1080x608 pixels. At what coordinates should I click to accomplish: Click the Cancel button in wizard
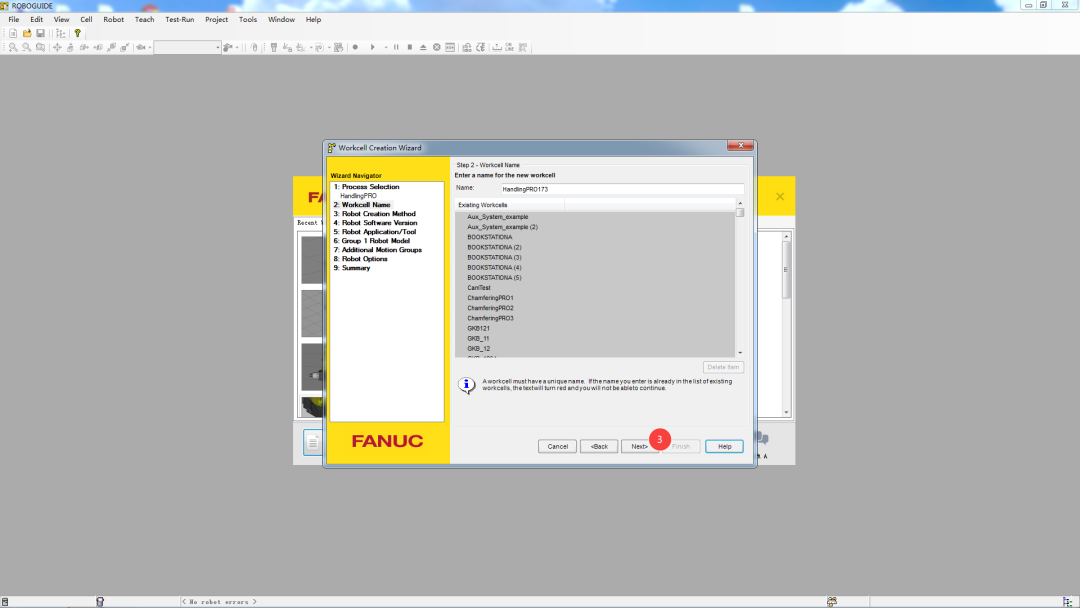click(x=557, y=446)
